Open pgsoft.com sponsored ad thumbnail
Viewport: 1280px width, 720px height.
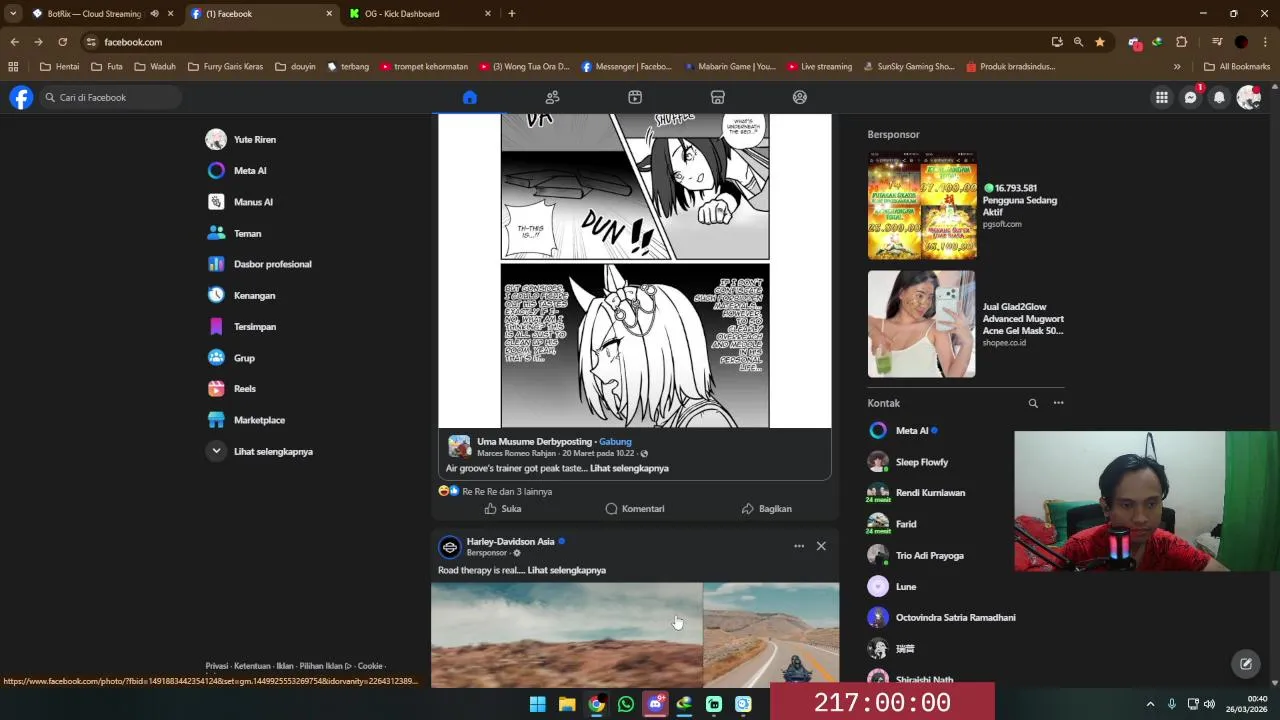click(922, 206)
